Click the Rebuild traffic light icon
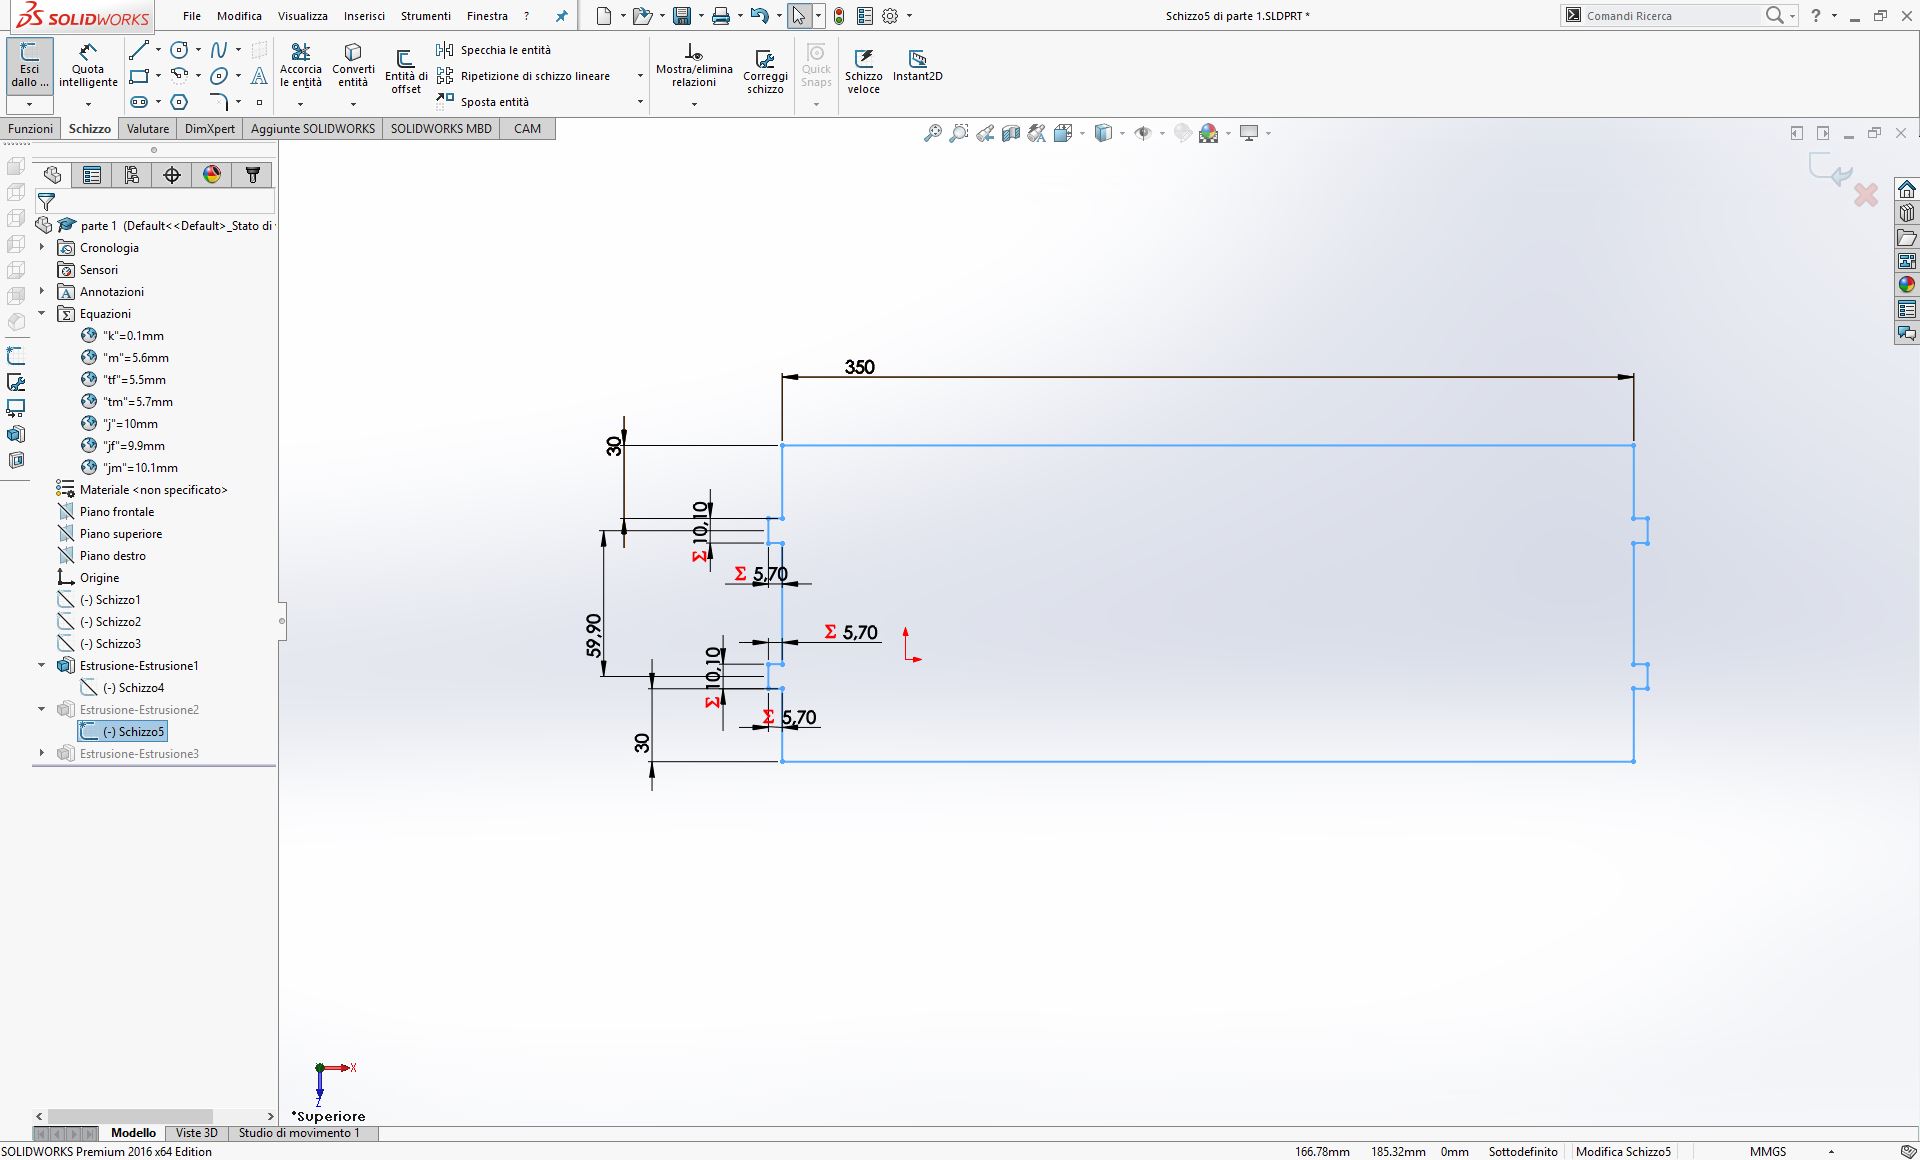The height and width of the screenshot is (1160, 1920). click(x=838, y=16)
